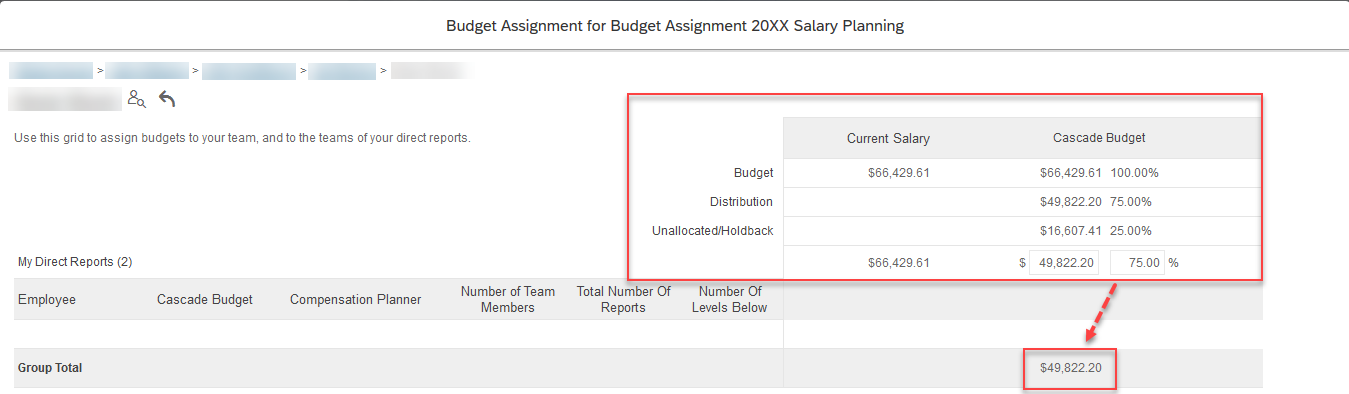Click Number of Team Members column header
1349x394 pixels.
pyautogui.click(x=508, y=299)
